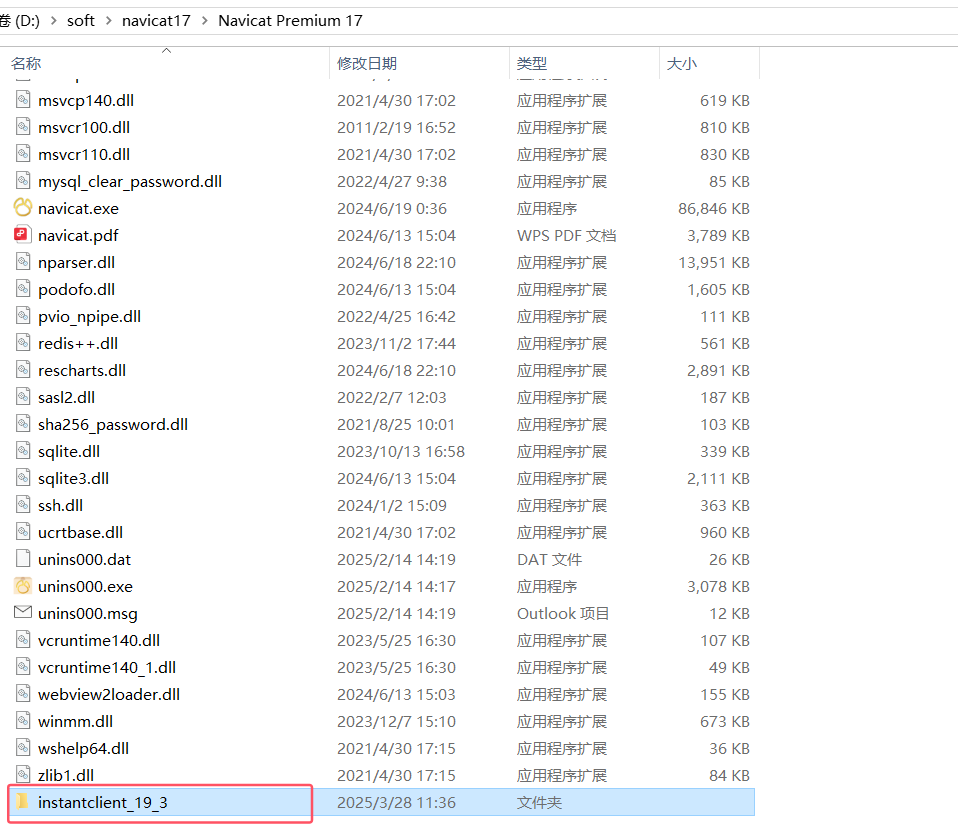Click the pvio_npipe.dll file icon
This screenshot has width=958, height=834.
click(23, 316)
